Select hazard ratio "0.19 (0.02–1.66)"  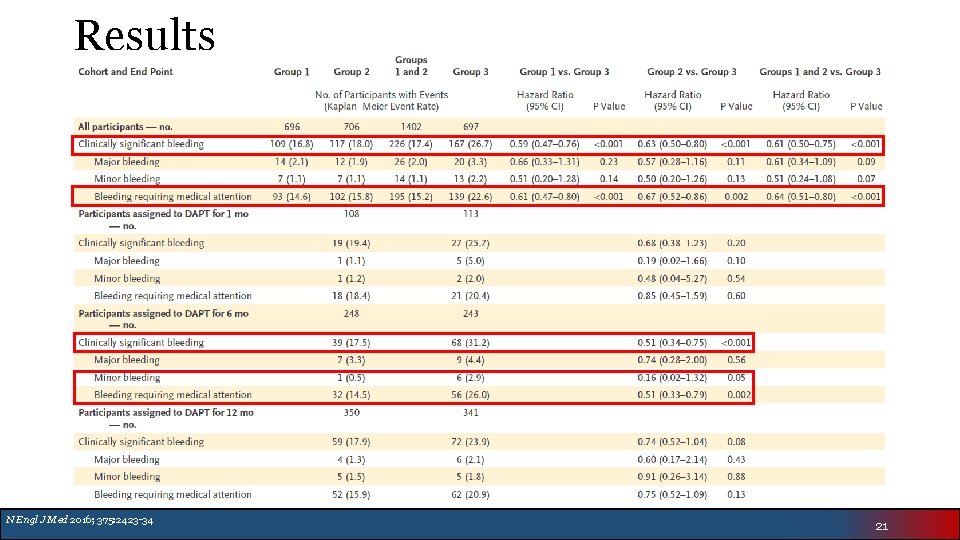(x=672, y=261)
